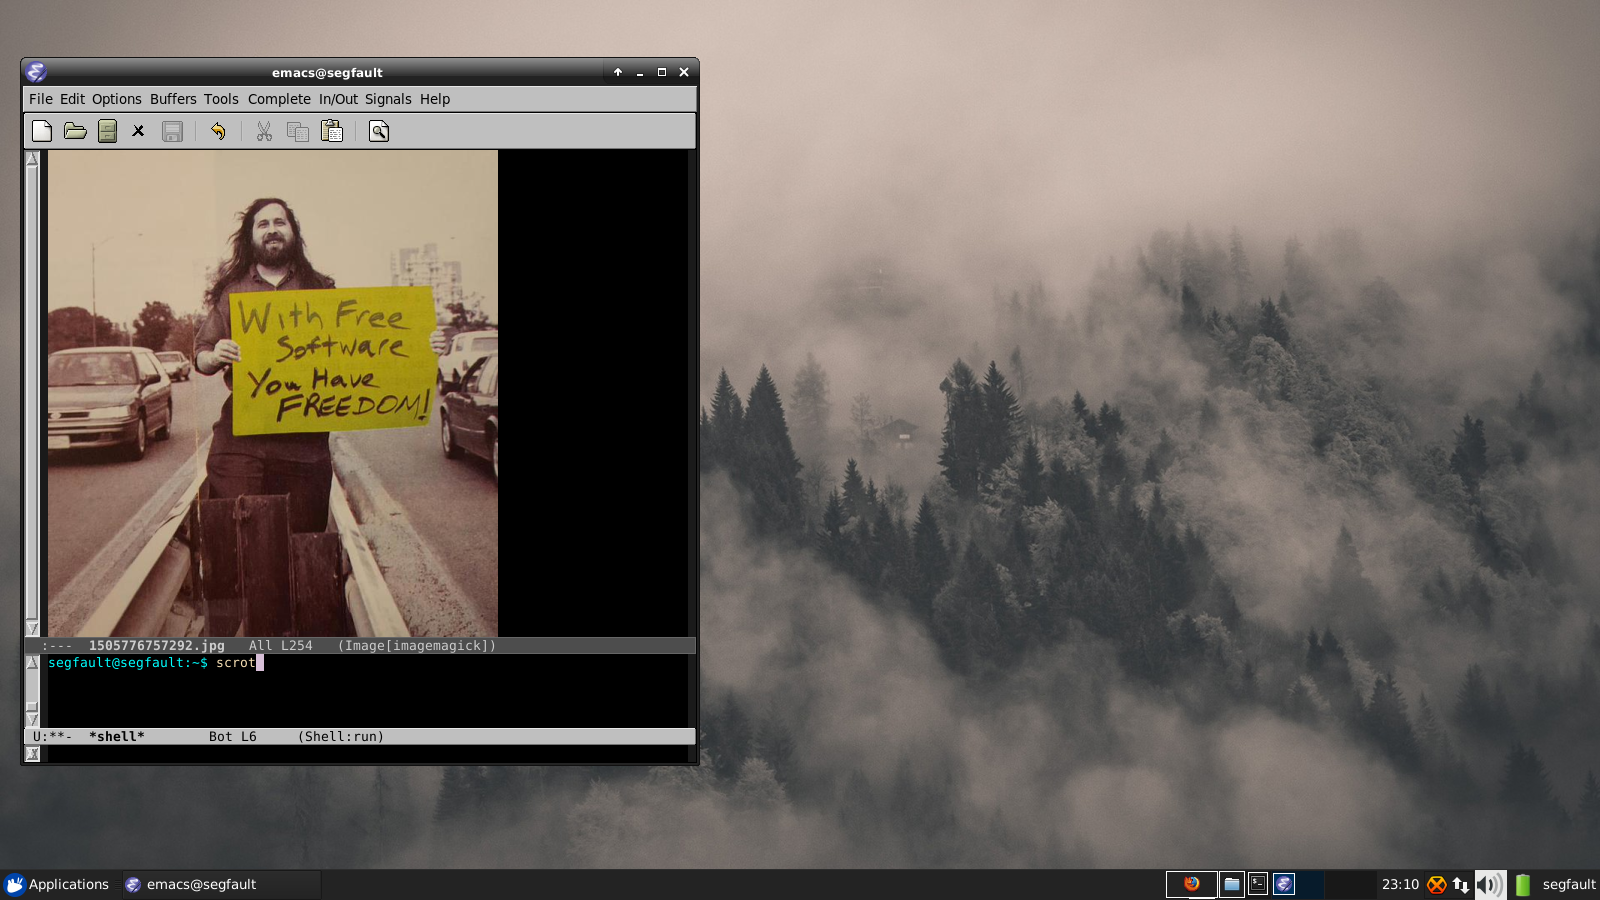Click the Undo arrow icon
This screenshot has height=900, width=1600.
pyautogui.click(x=218, y=131)
